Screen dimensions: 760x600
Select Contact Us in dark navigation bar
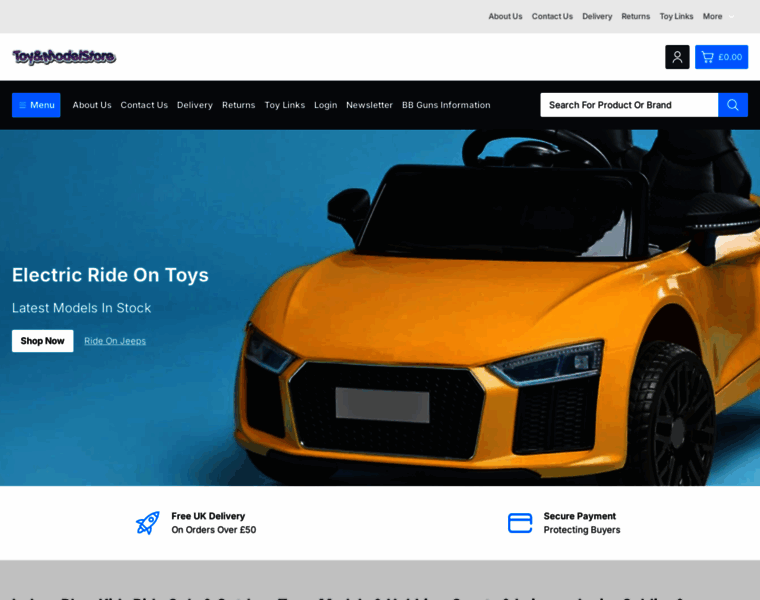click(x=144, y=105)
